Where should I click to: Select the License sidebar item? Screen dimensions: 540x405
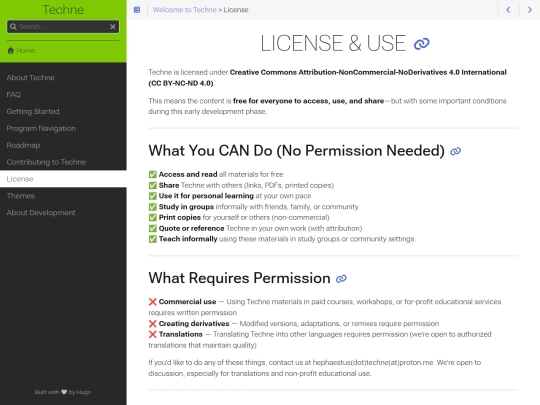pos(63,179)
